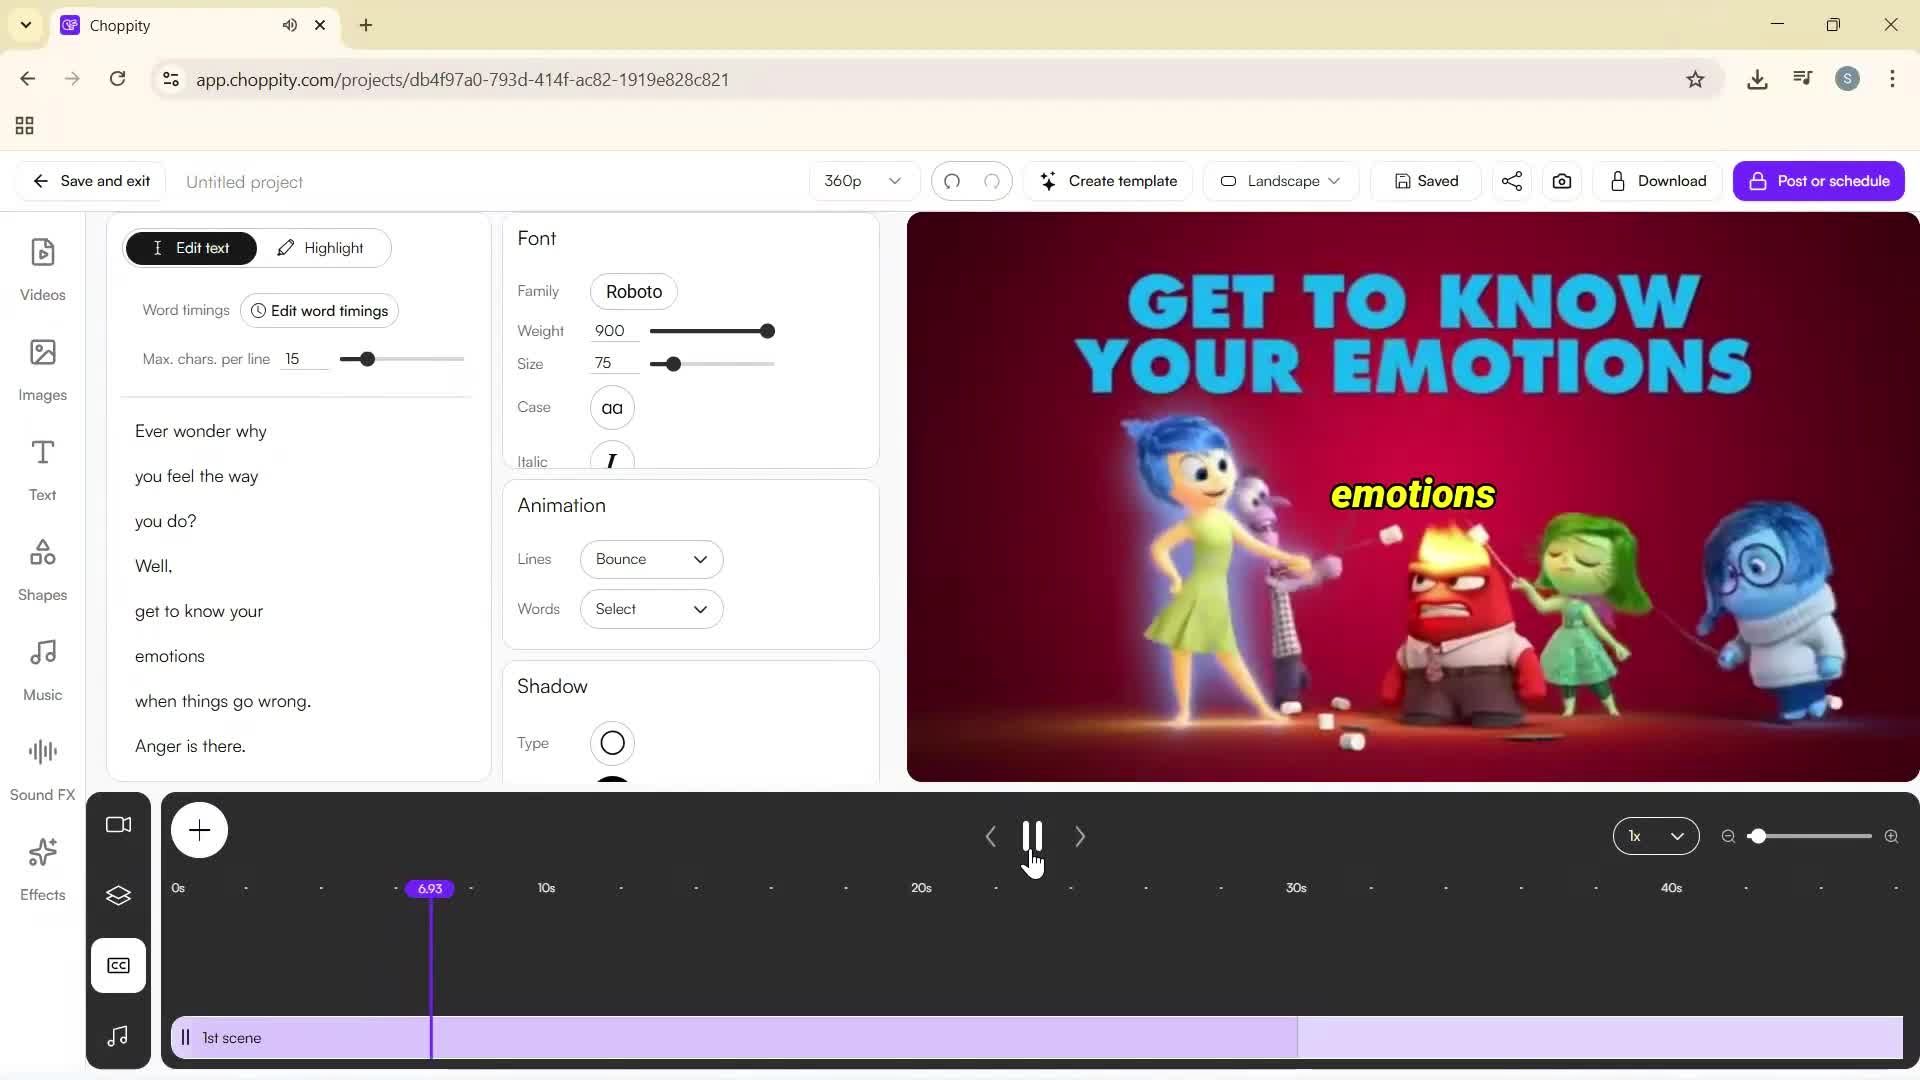Open the Landscape orientation dropdown

[x=1280, y=181]
